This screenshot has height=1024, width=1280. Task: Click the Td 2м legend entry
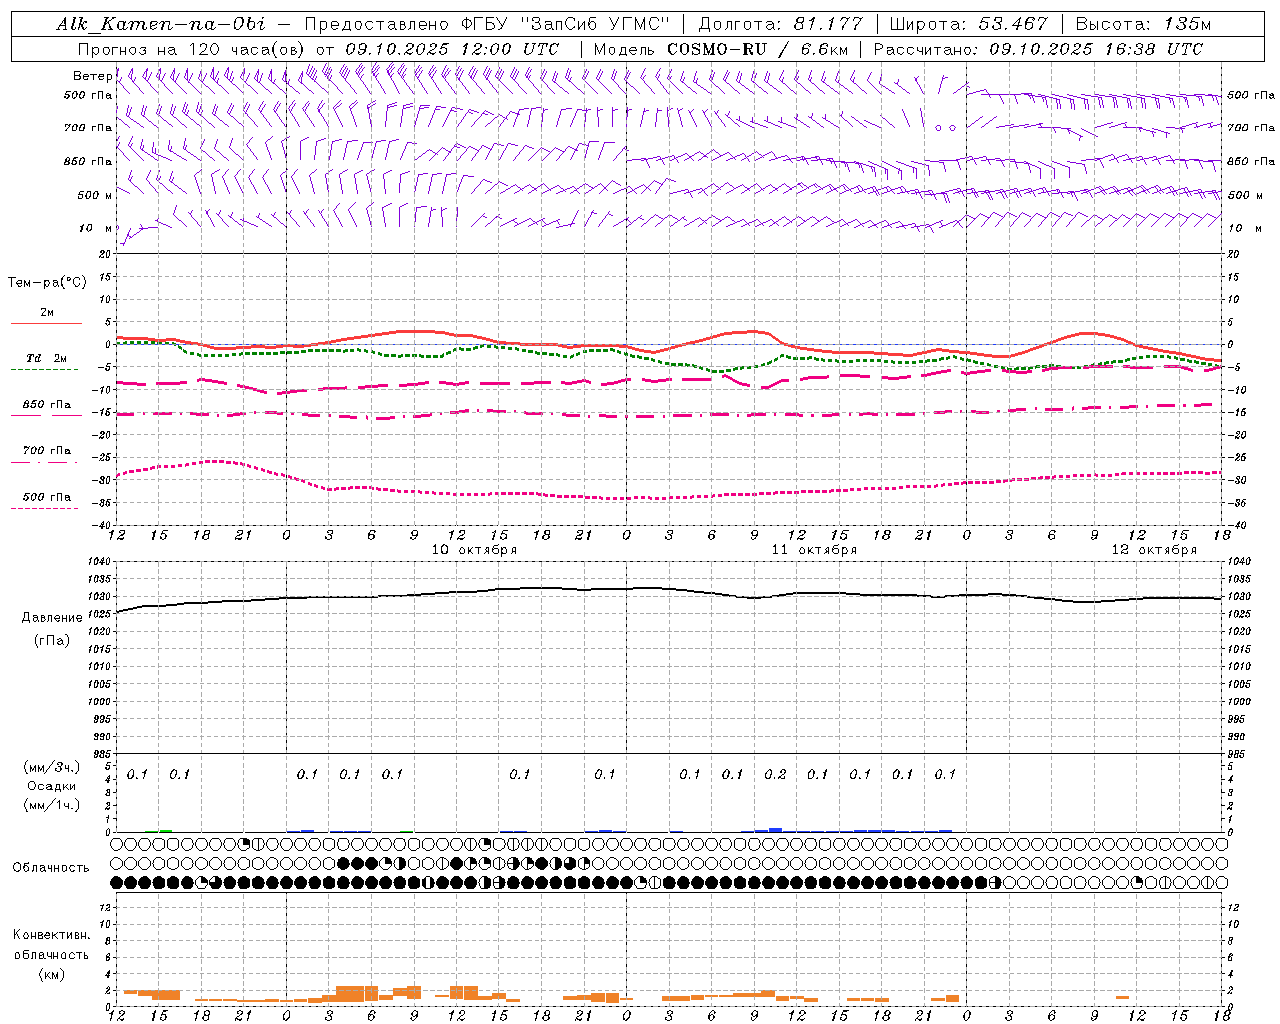pos(46,358)
